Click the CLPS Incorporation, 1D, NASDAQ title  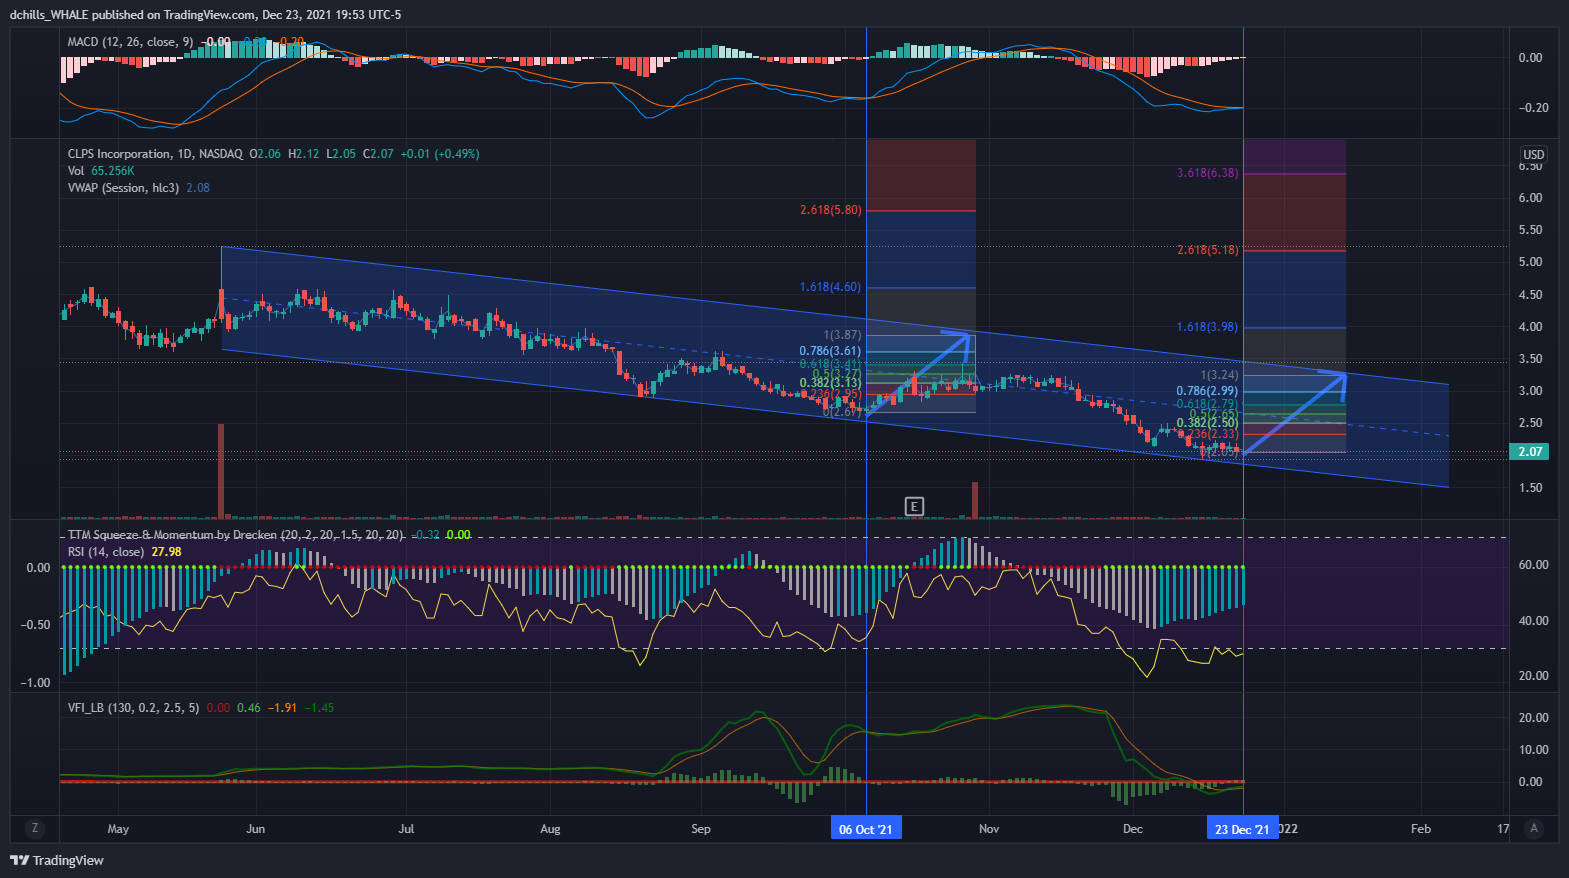(x=155, y=154)
